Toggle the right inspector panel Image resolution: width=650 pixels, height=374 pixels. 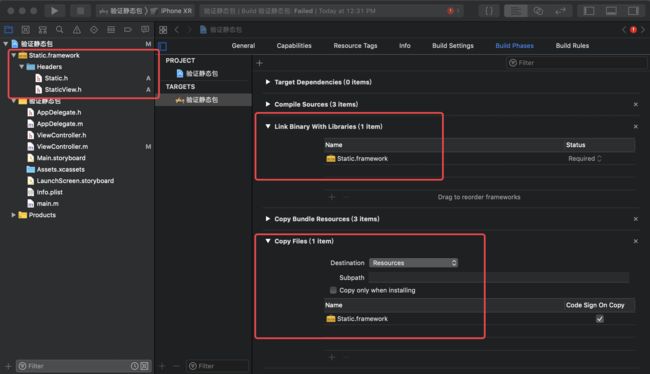(633, 11)
